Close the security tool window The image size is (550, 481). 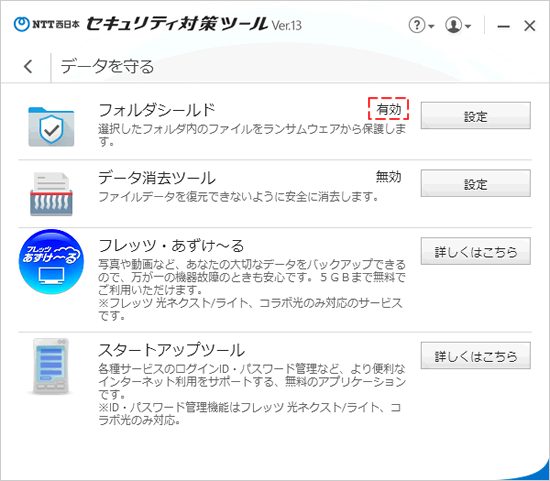[x=530, y=26]
